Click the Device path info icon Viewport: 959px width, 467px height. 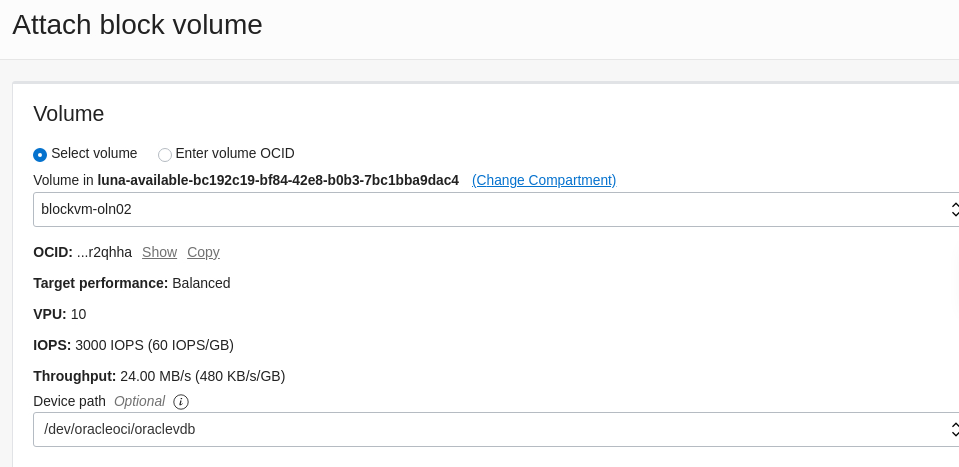[x=181, y=402]
